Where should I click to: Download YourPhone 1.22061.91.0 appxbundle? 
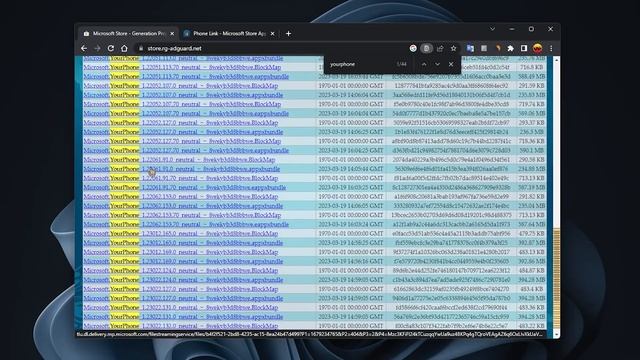pos(182,169)
